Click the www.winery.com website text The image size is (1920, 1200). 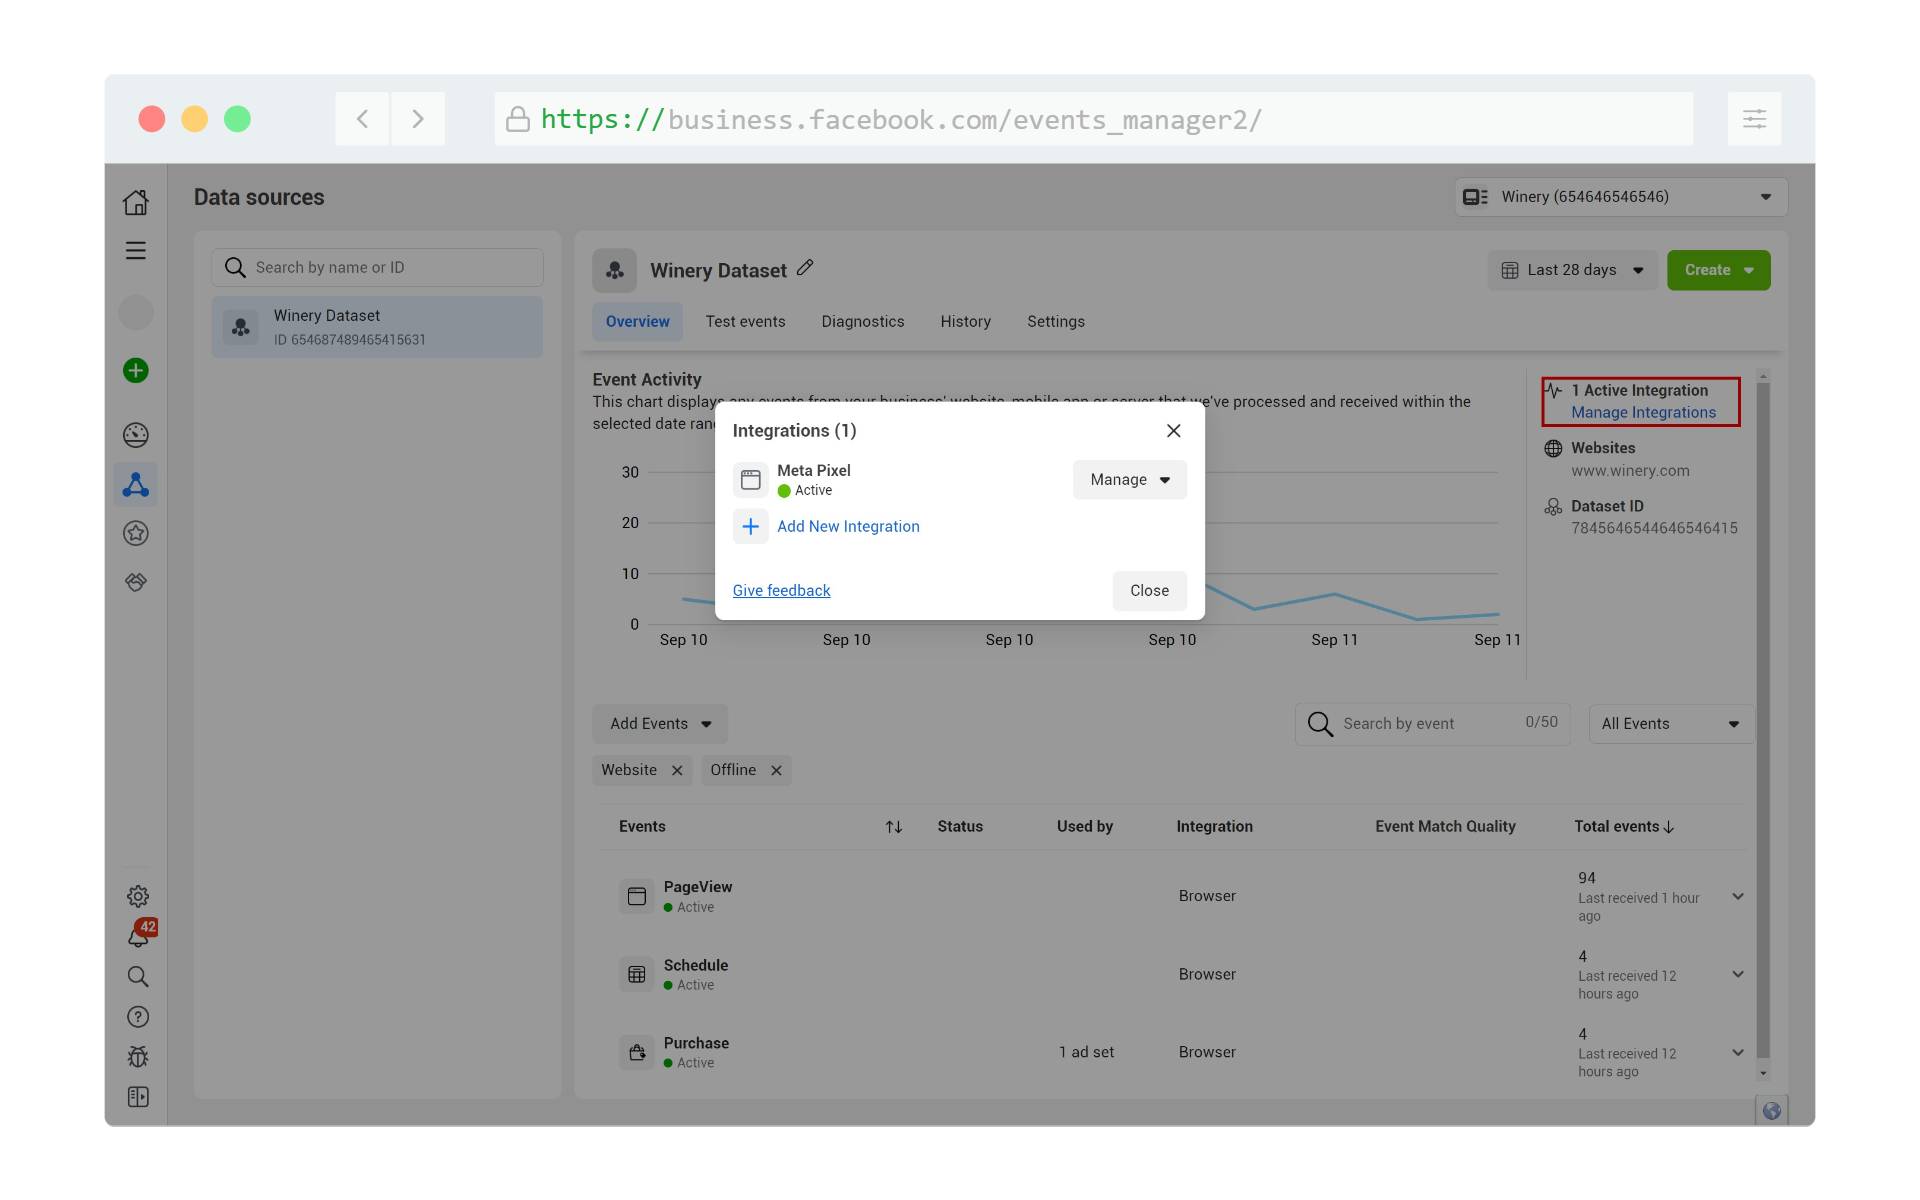(x=1630, y=471)
